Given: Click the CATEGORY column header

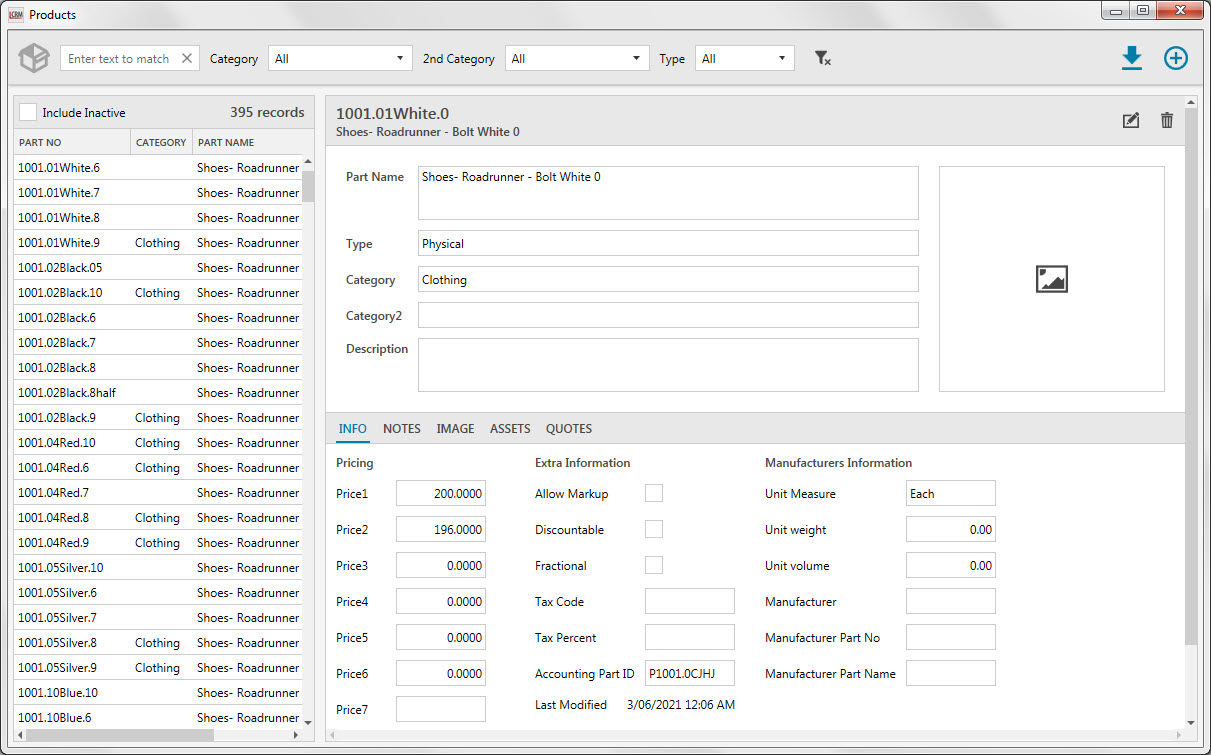Looking at the screenshot, I should [x=160, y=142].
